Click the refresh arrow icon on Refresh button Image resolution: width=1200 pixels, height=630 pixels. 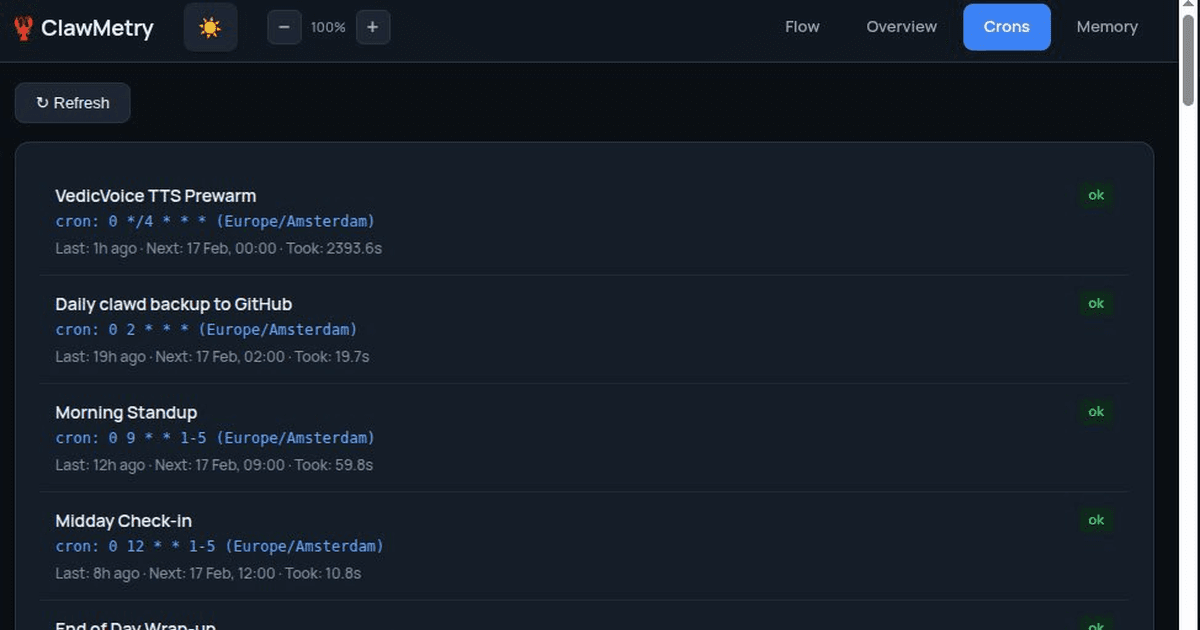42,102
